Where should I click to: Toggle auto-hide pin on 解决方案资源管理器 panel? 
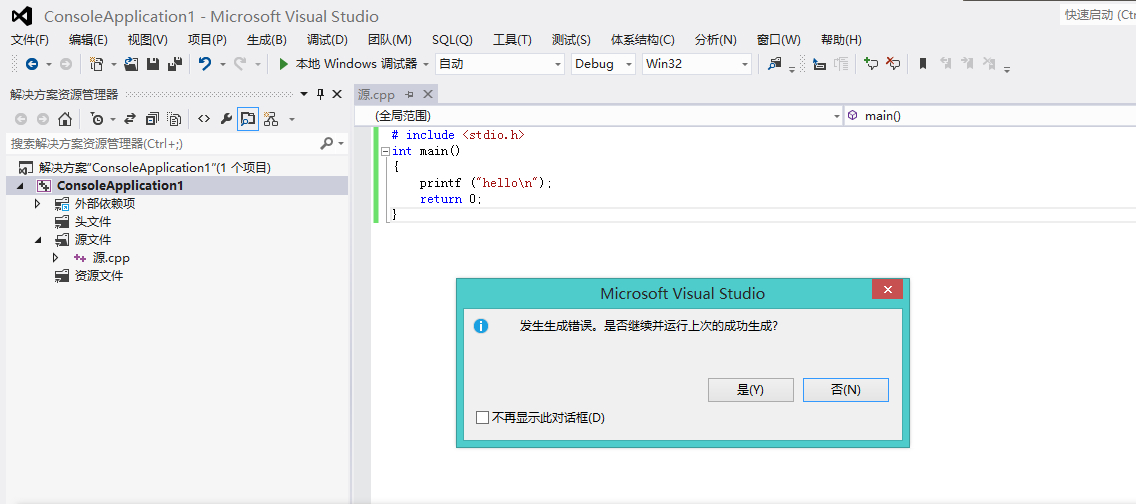[x=321, y=94]
